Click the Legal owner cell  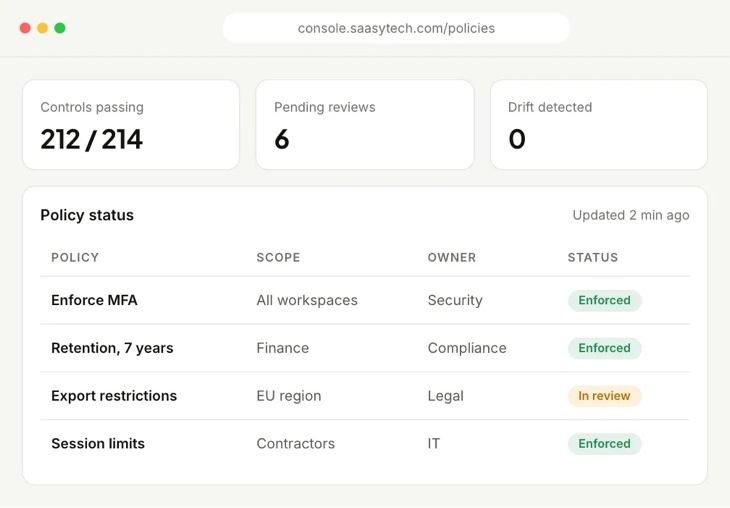(x=446, y=396)
